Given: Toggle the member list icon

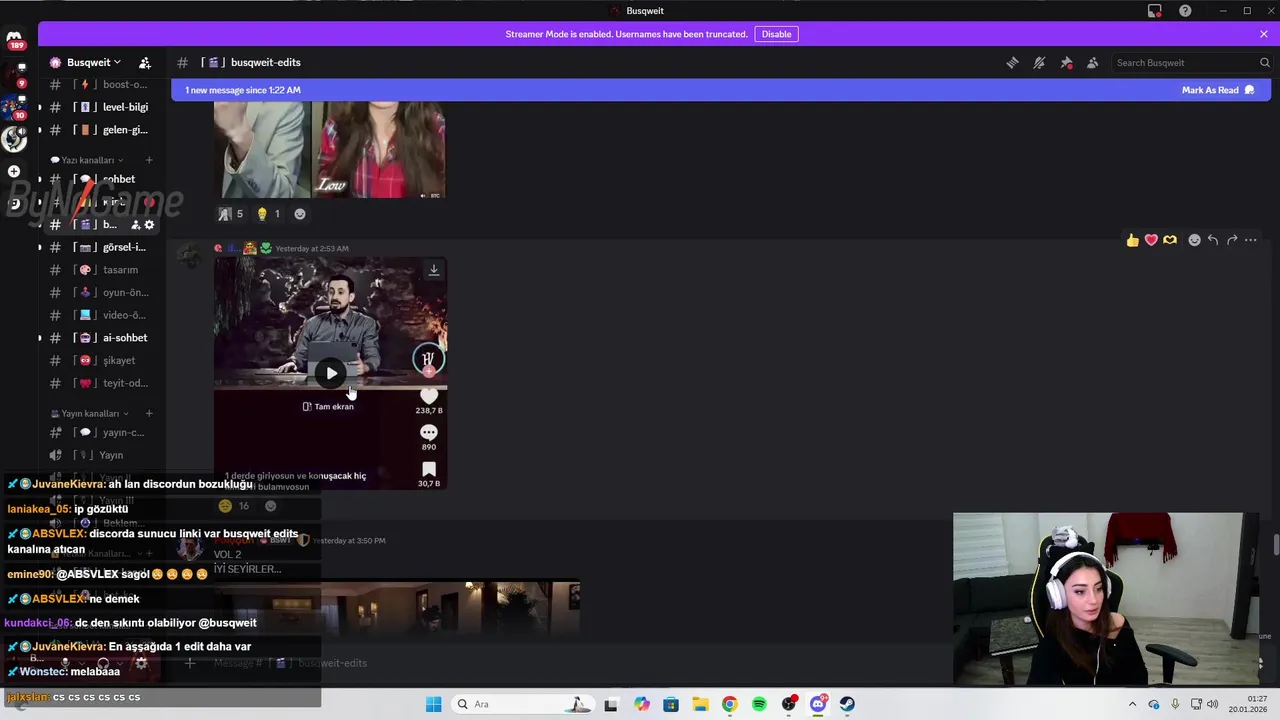Looking at the screenshot, I should click(x=1092, y=62).
